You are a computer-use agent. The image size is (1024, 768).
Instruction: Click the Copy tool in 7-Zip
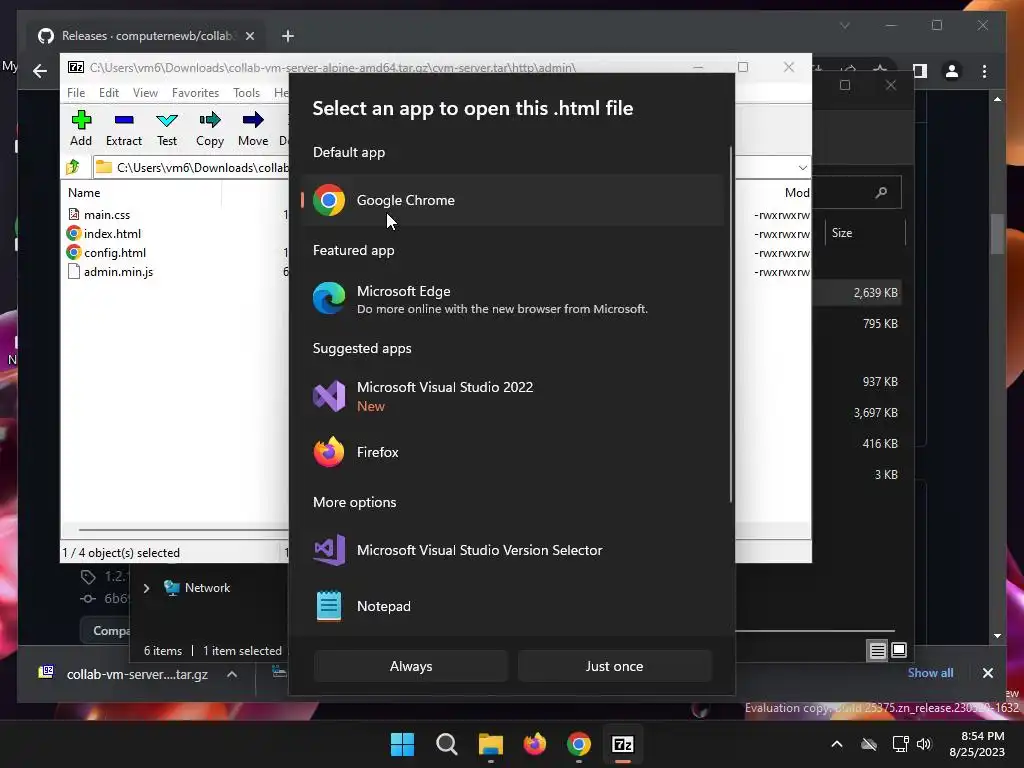coord(210,128)
